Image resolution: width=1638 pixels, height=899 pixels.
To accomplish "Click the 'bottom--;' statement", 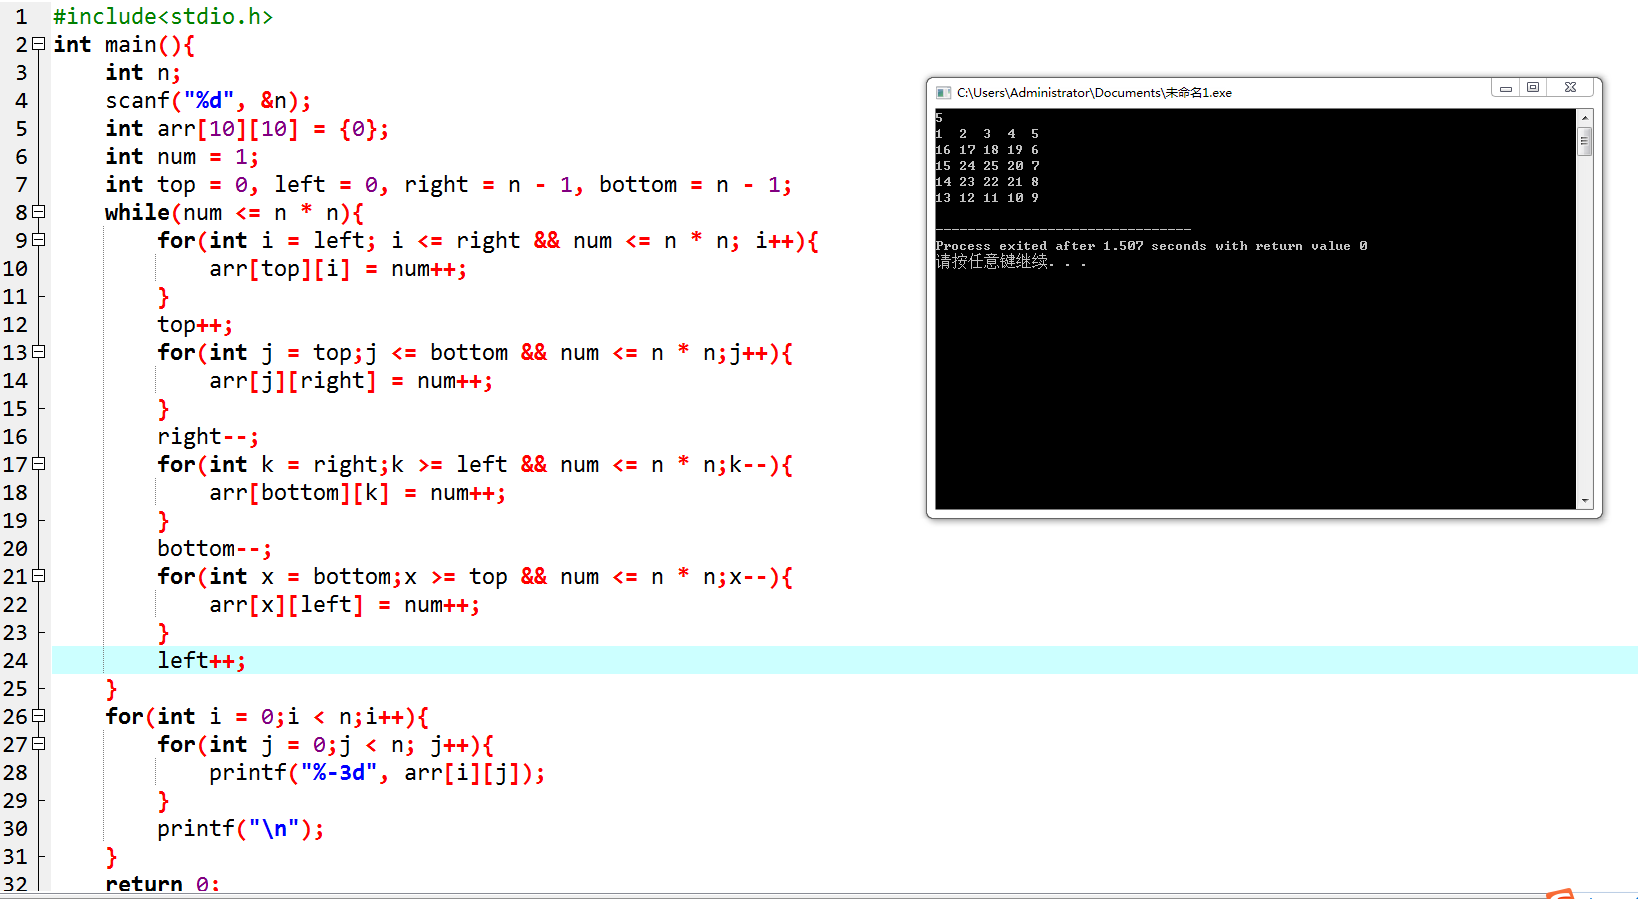I will (x=214, y=548).
